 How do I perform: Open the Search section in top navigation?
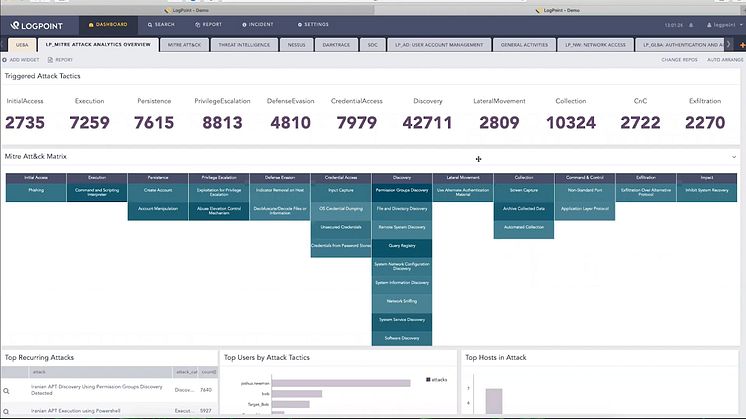point(160,23)
